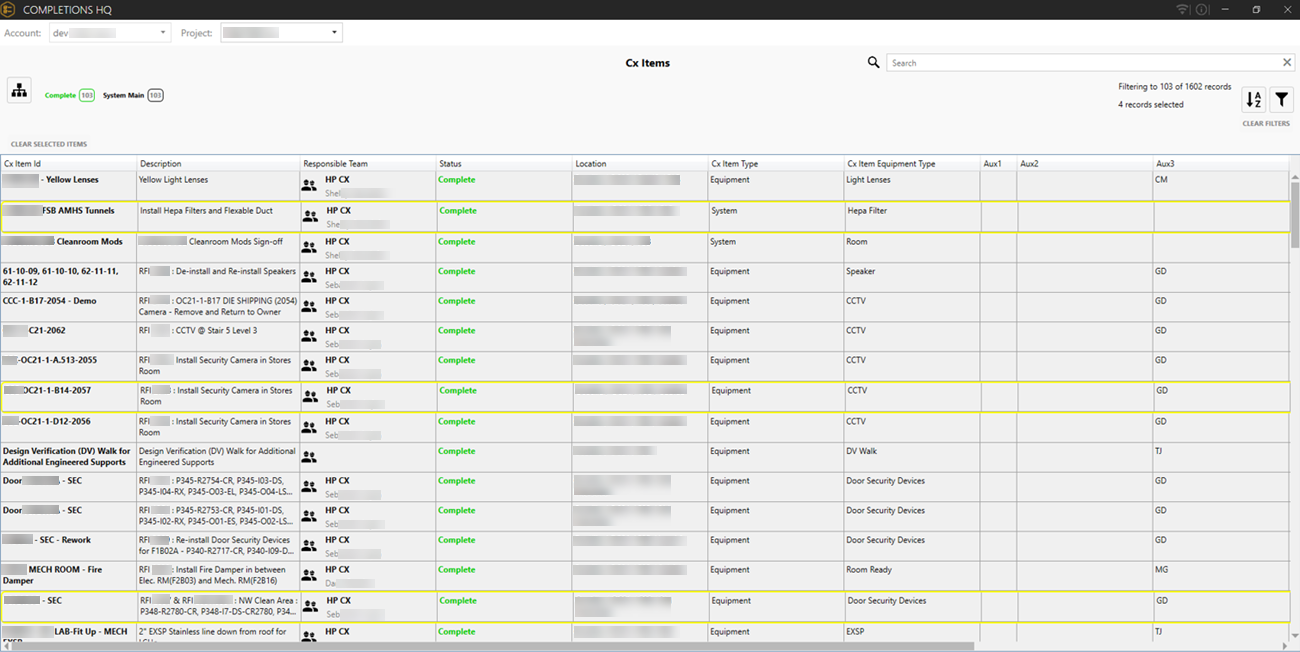
Task: Click the Clear Filters link
Action: [x=1265, y=124]
